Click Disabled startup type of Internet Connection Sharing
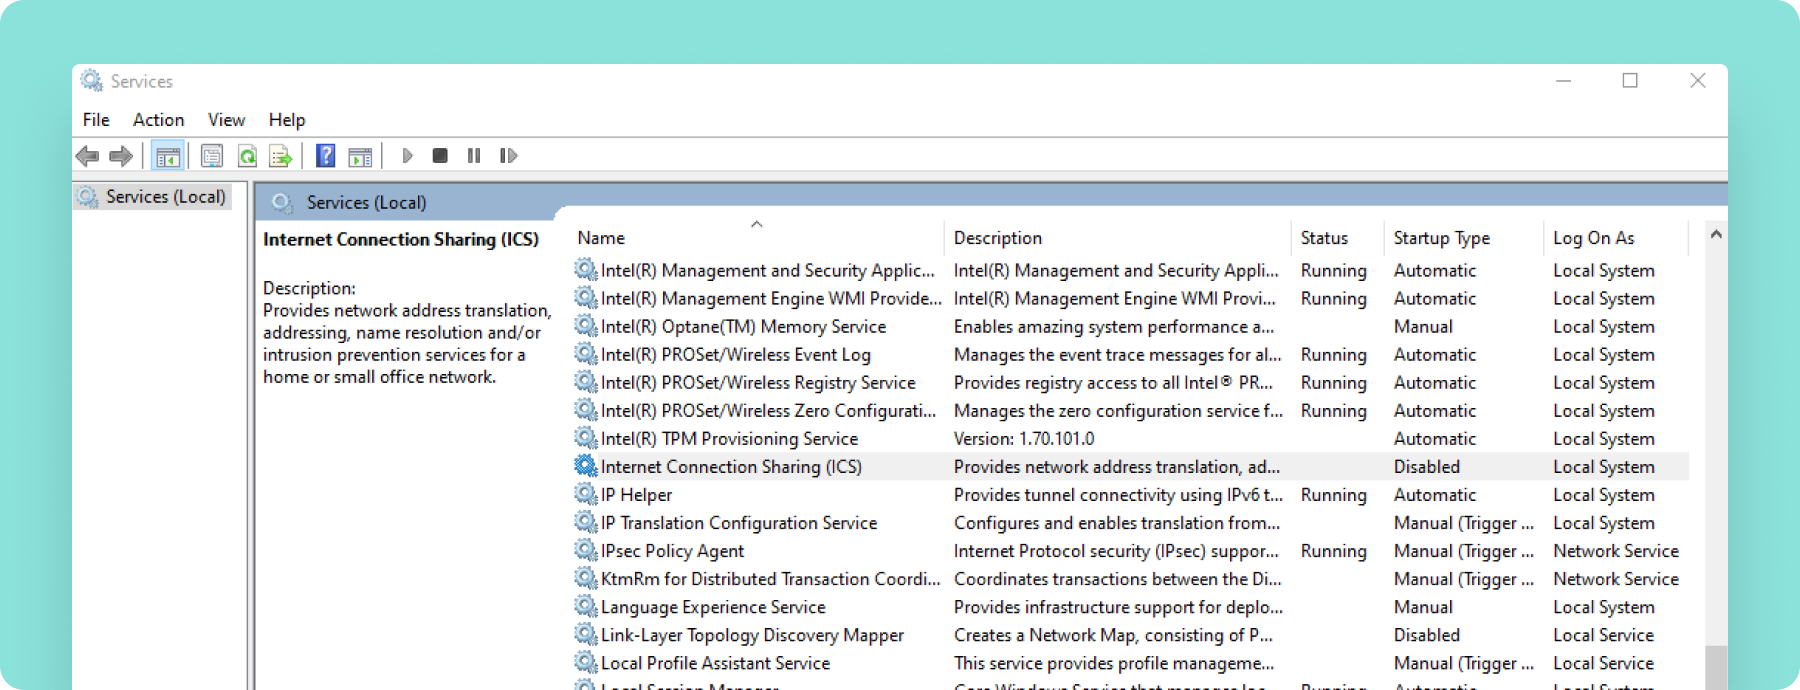Viewport: 1800px width, 690px height. coord(1427,467)
